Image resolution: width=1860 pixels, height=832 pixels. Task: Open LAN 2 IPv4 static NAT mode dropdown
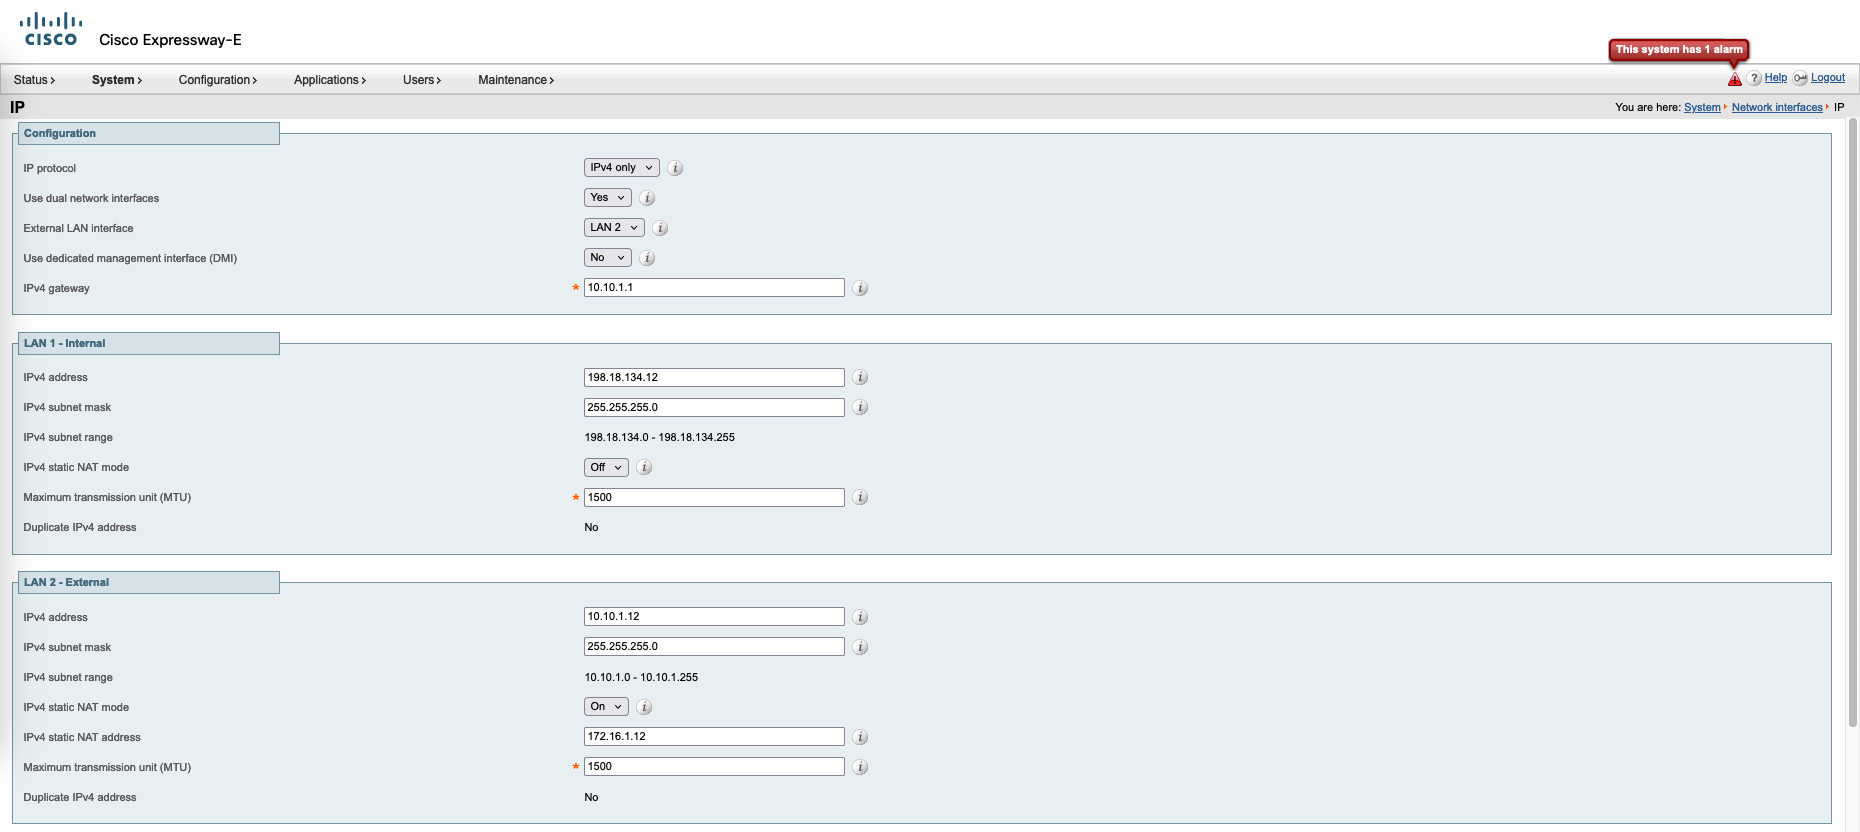(x=606, y=707)
